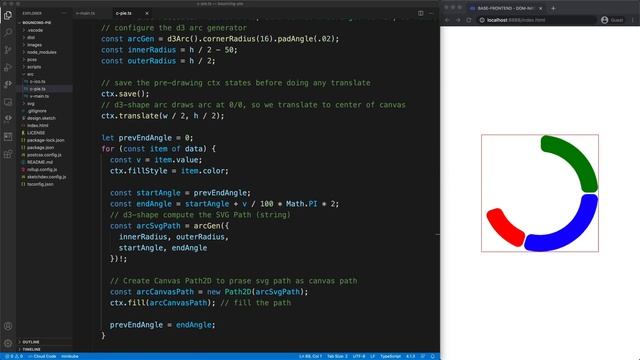Open notifications bell in status bar
Screen dimensions: 640x360
433,356
